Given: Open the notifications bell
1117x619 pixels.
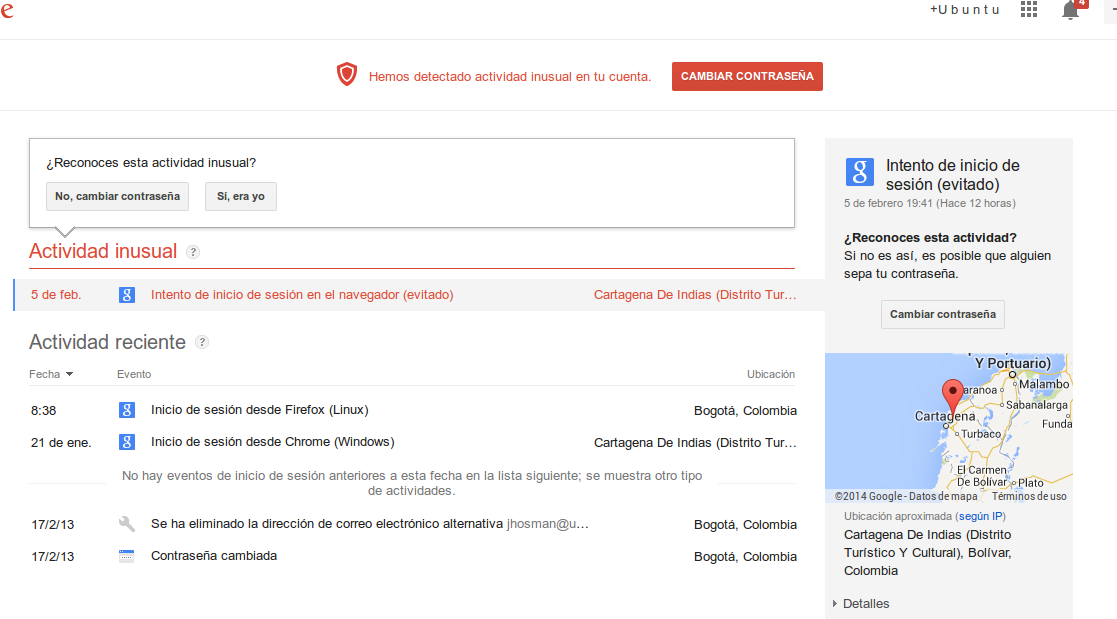Looking at the screenshot, I should pos(1070,10).
